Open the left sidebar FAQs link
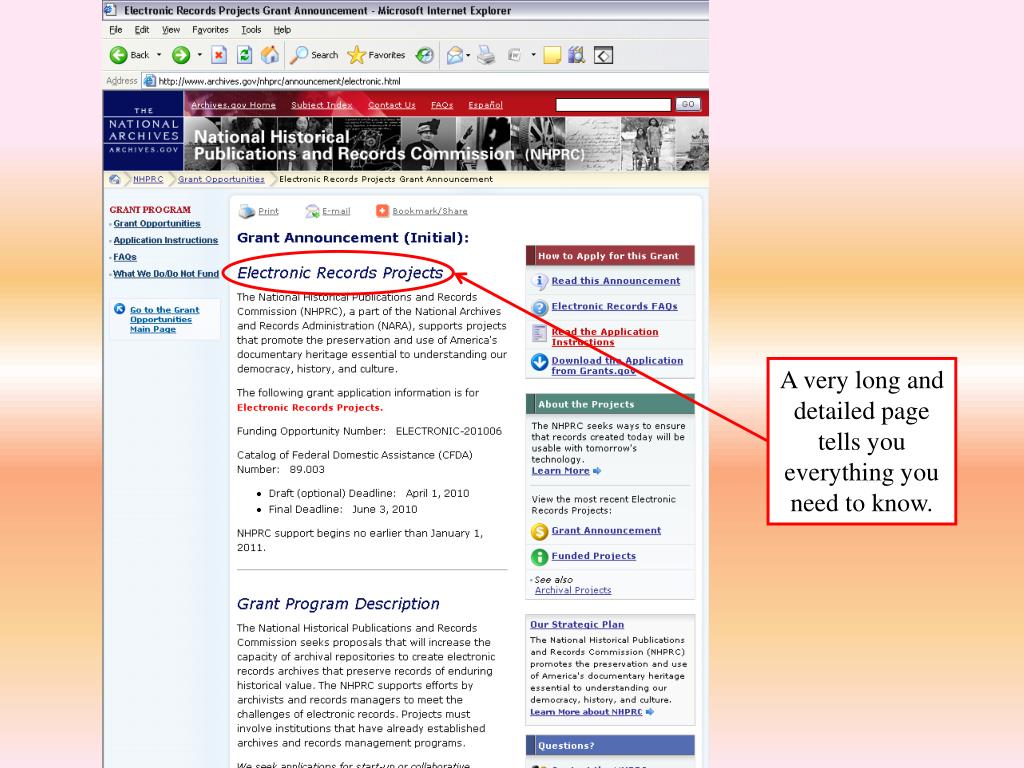 [x=125, y=257]
